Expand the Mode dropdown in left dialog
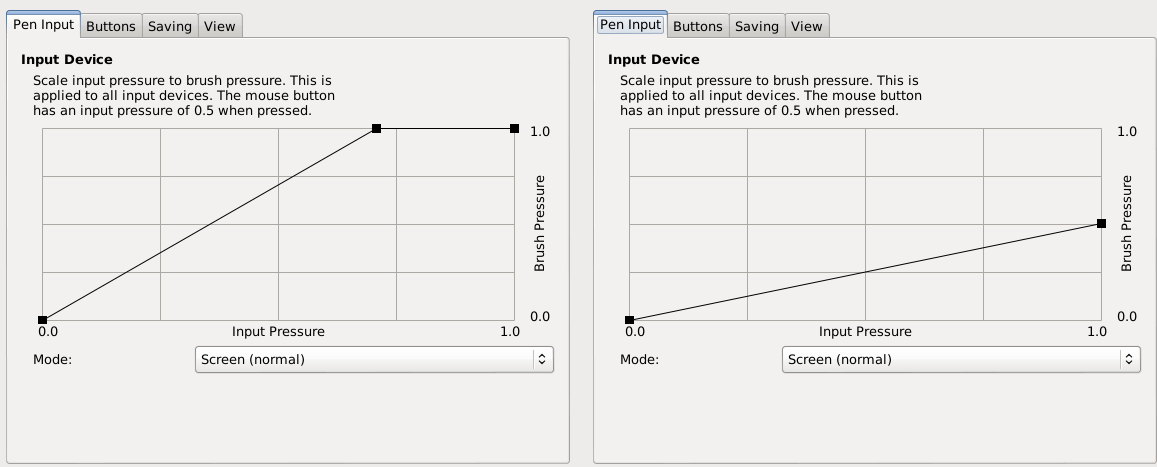This screenshot has height=467, width=1157. click(374, 359)
